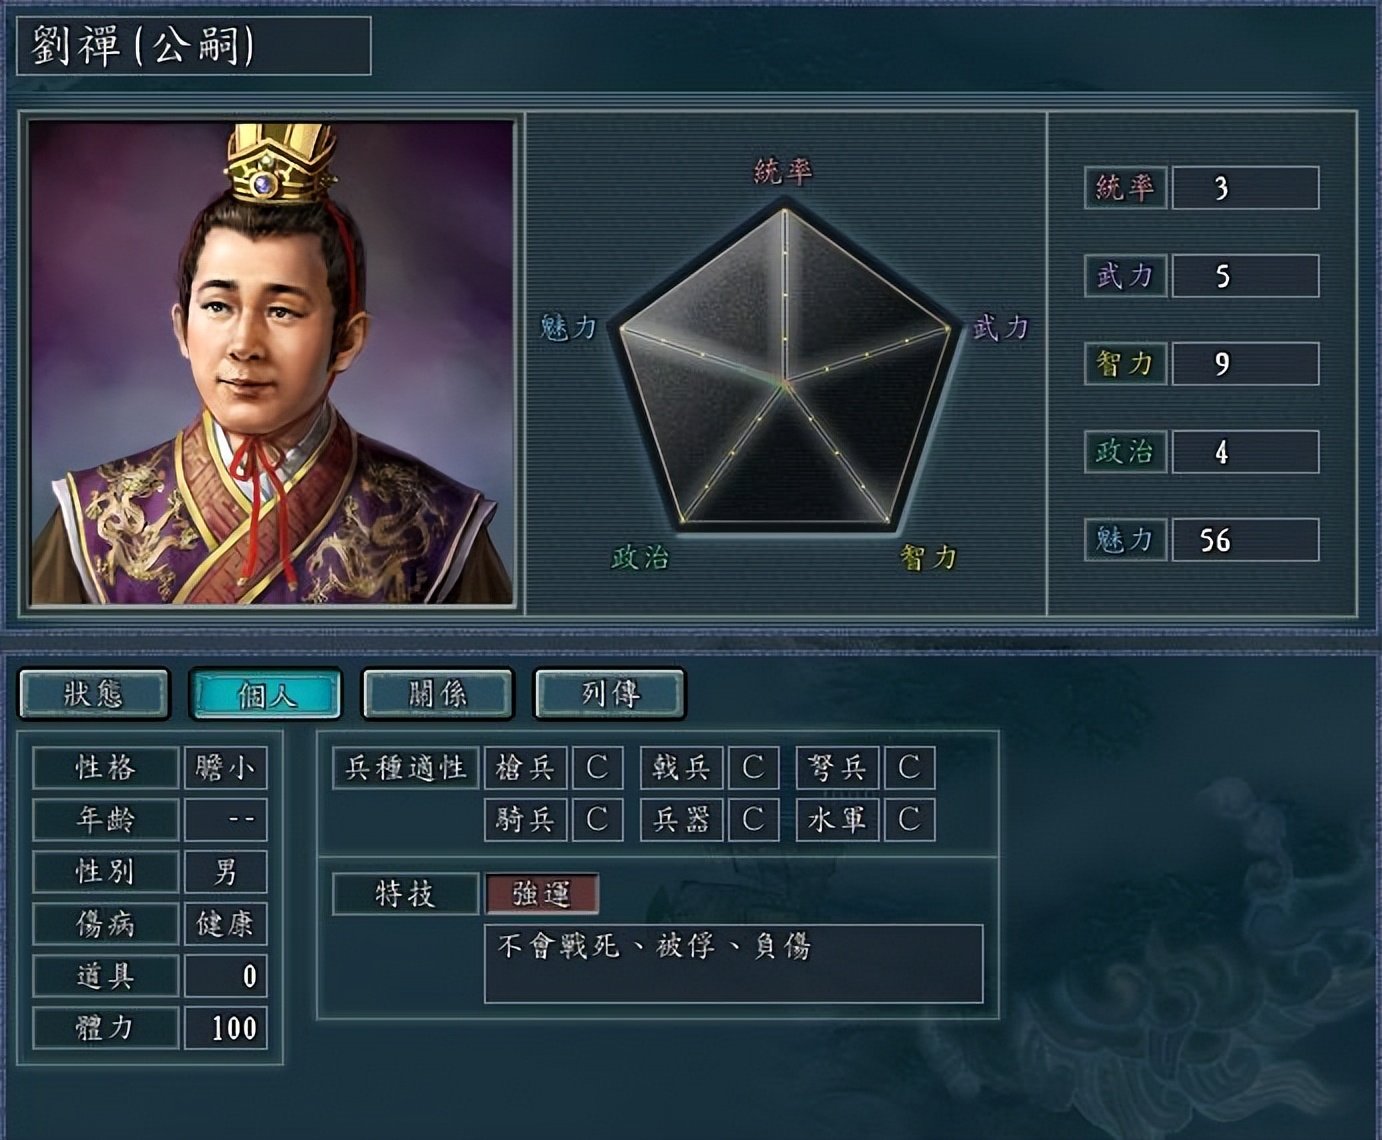Open the 關係 tab

(438, 694)
